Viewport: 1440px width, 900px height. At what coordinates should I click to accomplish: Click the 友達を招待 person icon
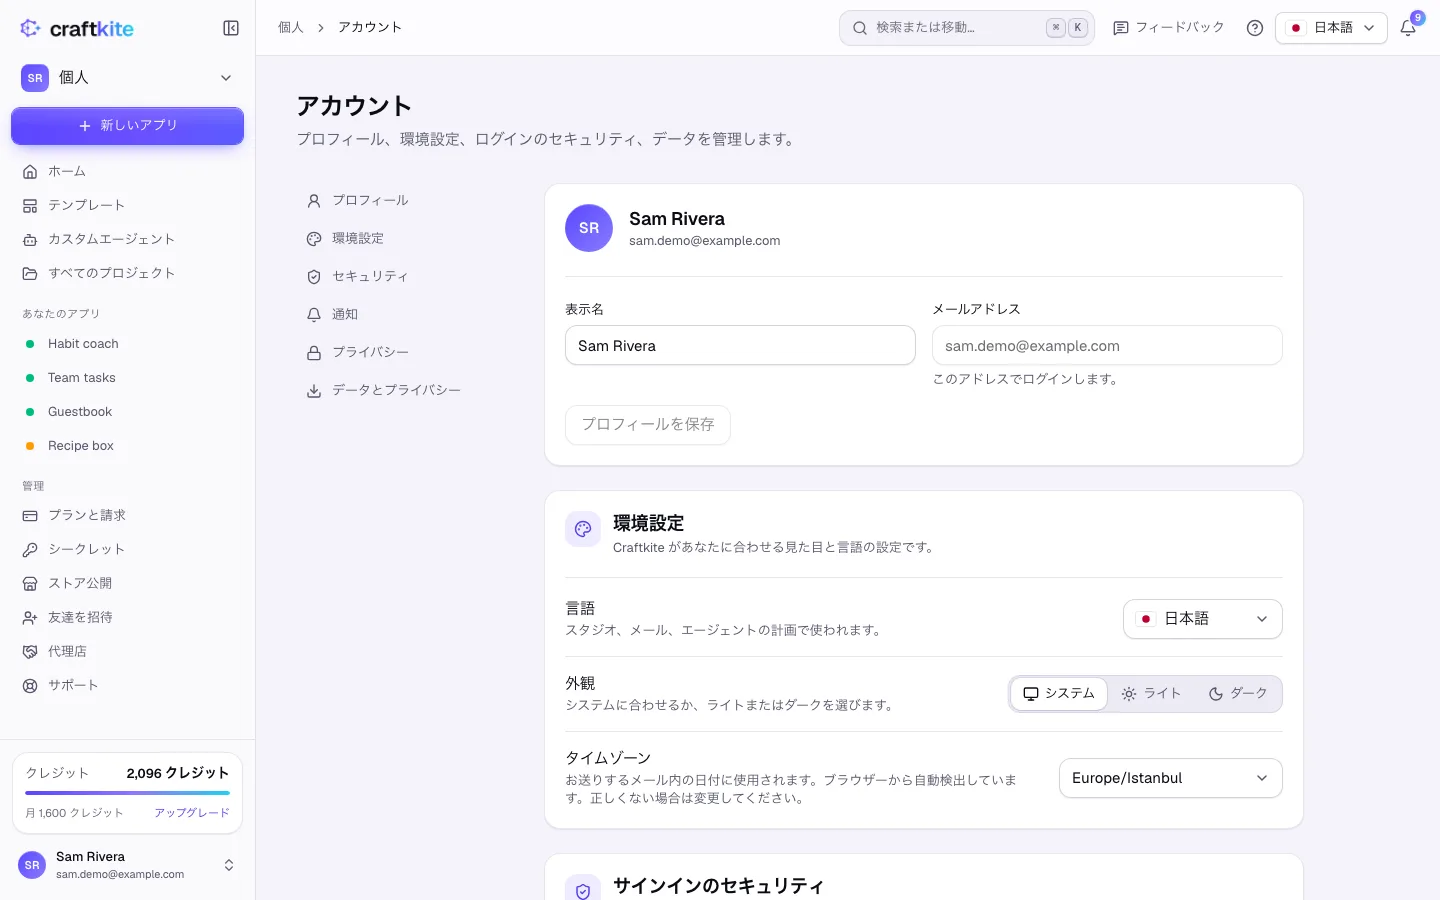click(x=30, y=617)
